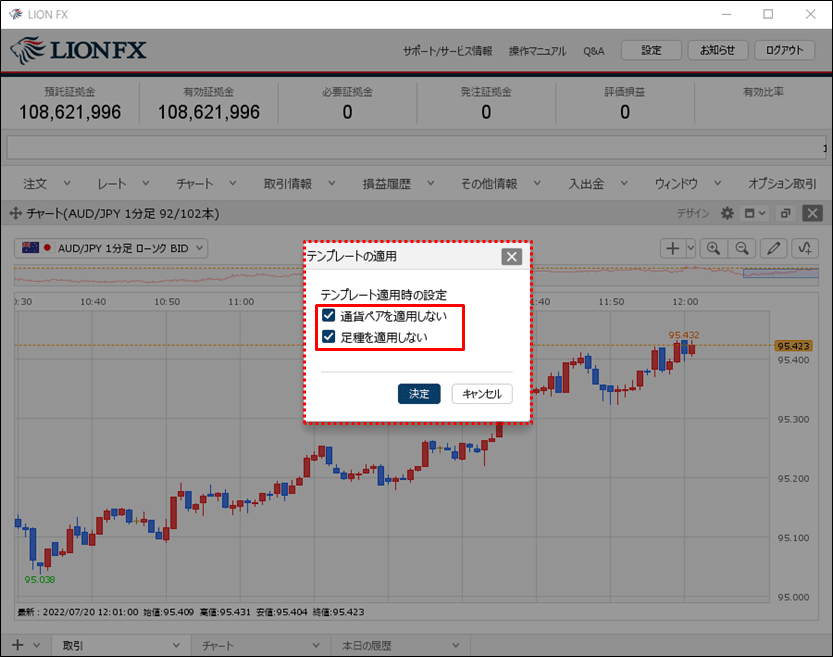Screen dimensions: 833x657
Task: Click the chart title チャート(AUD/JPY 1分足 92/102本)
Action: pyautogui.click(x=123, y=214)
